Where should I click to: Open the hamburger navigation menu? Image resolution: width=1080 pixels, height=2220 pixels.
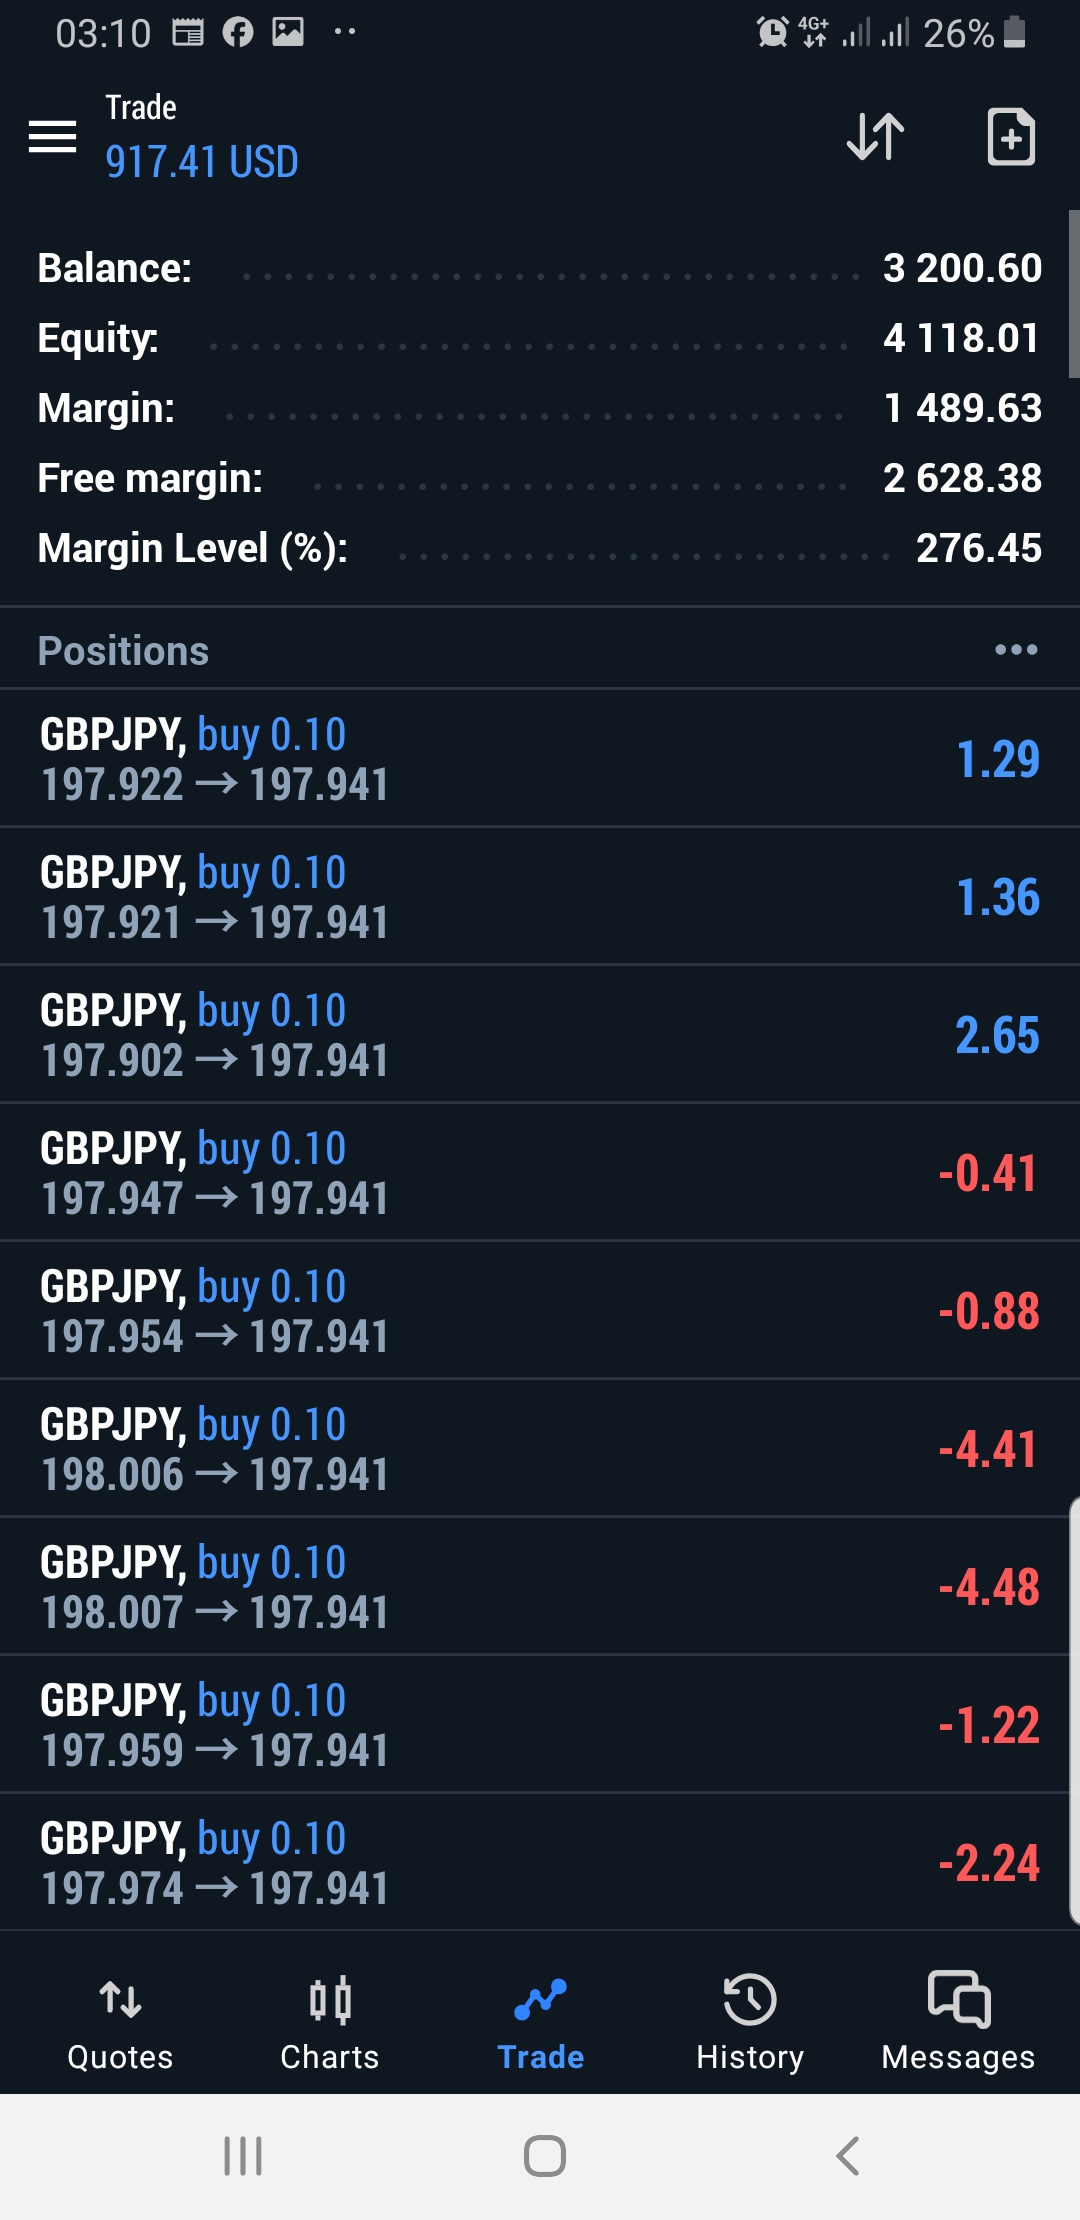(x=52, y=137)
